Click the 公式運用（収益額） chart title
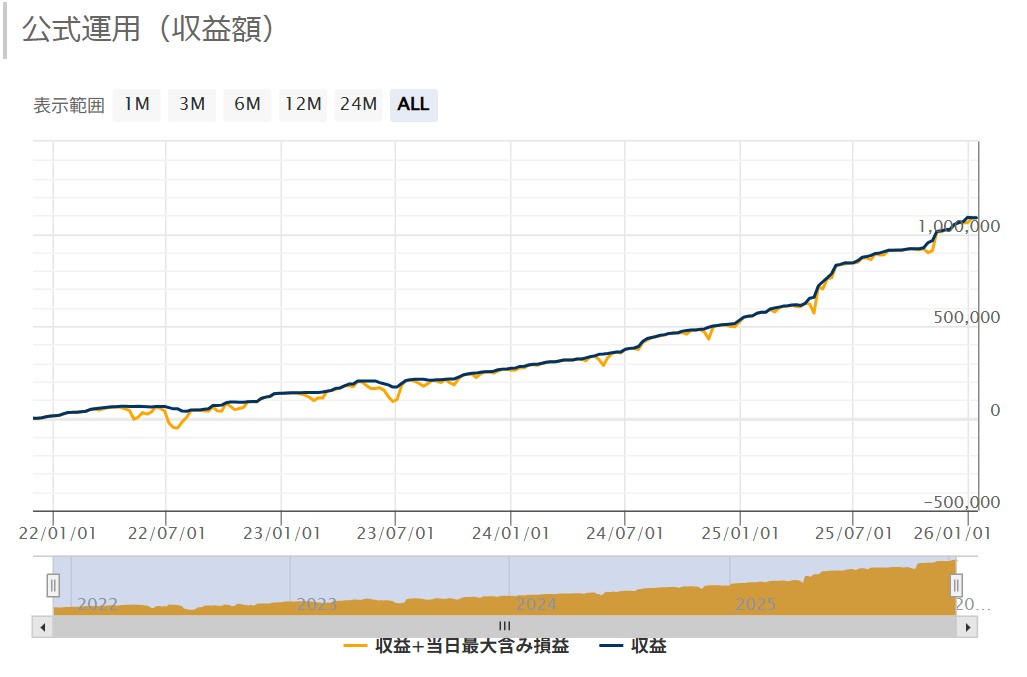1027x677 pixels. (148, 30)
